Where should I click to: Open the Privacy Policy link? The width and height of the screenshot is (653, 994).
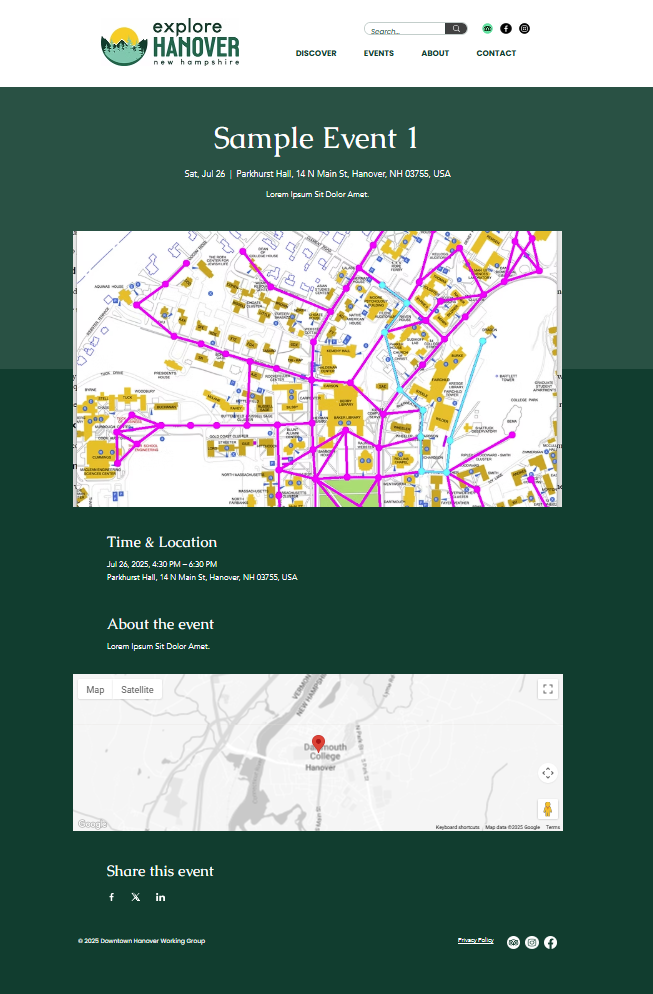pyautogui.click(x=475, y=940)
